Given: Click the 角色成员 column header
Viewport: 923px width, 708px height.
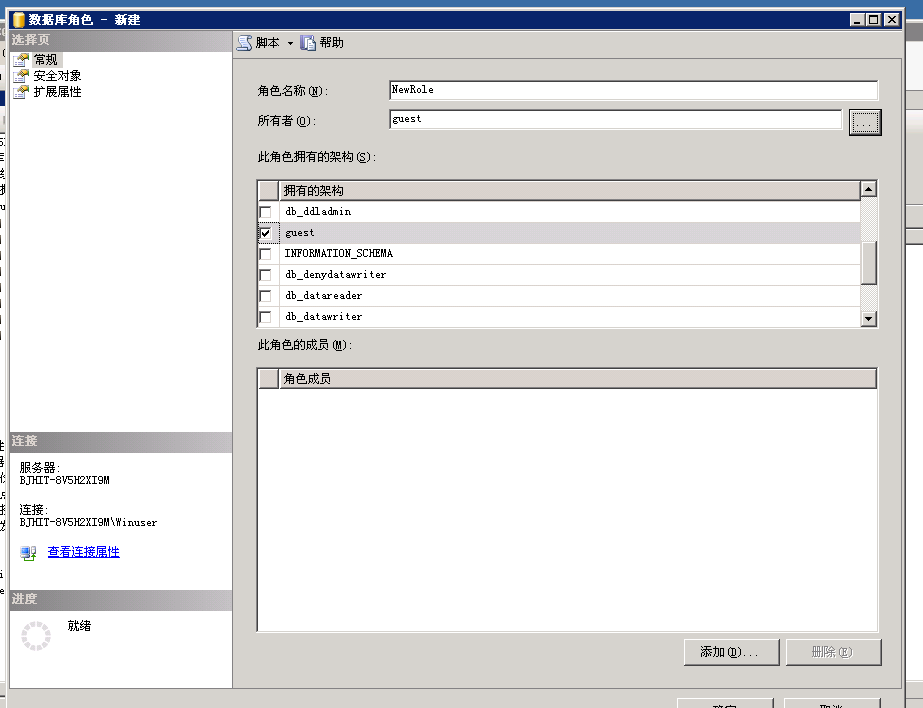Looking at the screenshot, I should (577, 379).
